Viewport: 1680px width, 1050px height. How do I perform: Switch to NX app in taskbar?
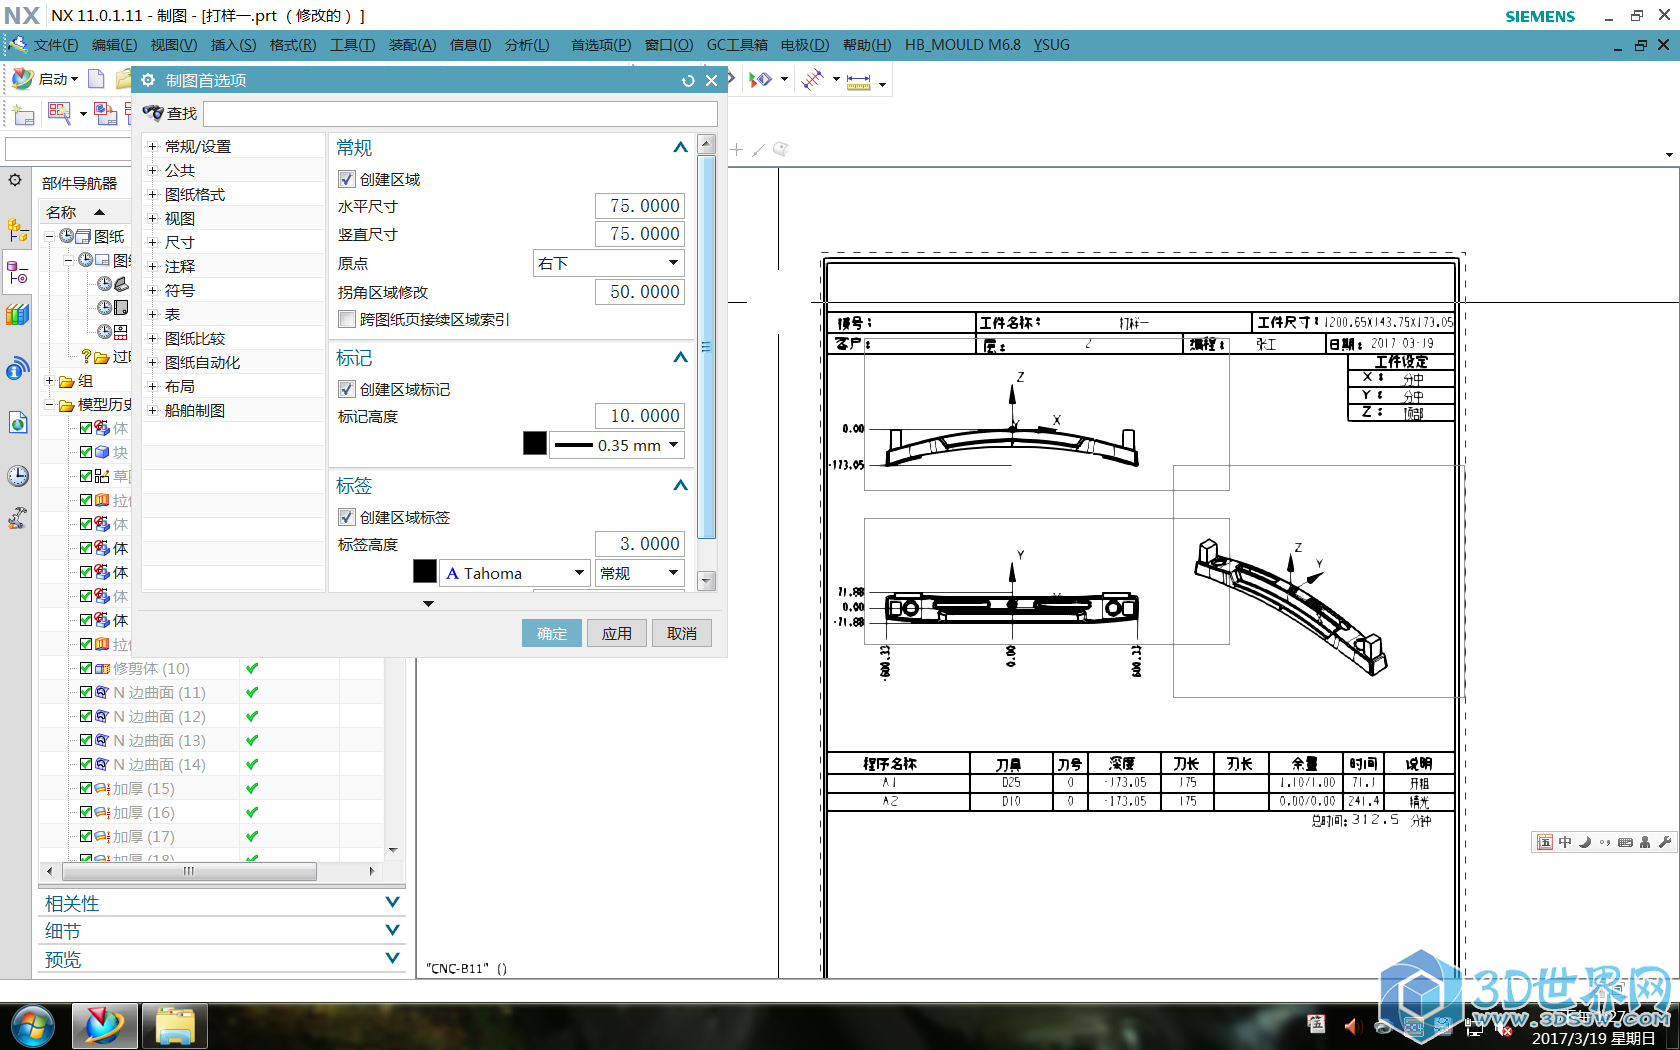tap(104, 1026)
